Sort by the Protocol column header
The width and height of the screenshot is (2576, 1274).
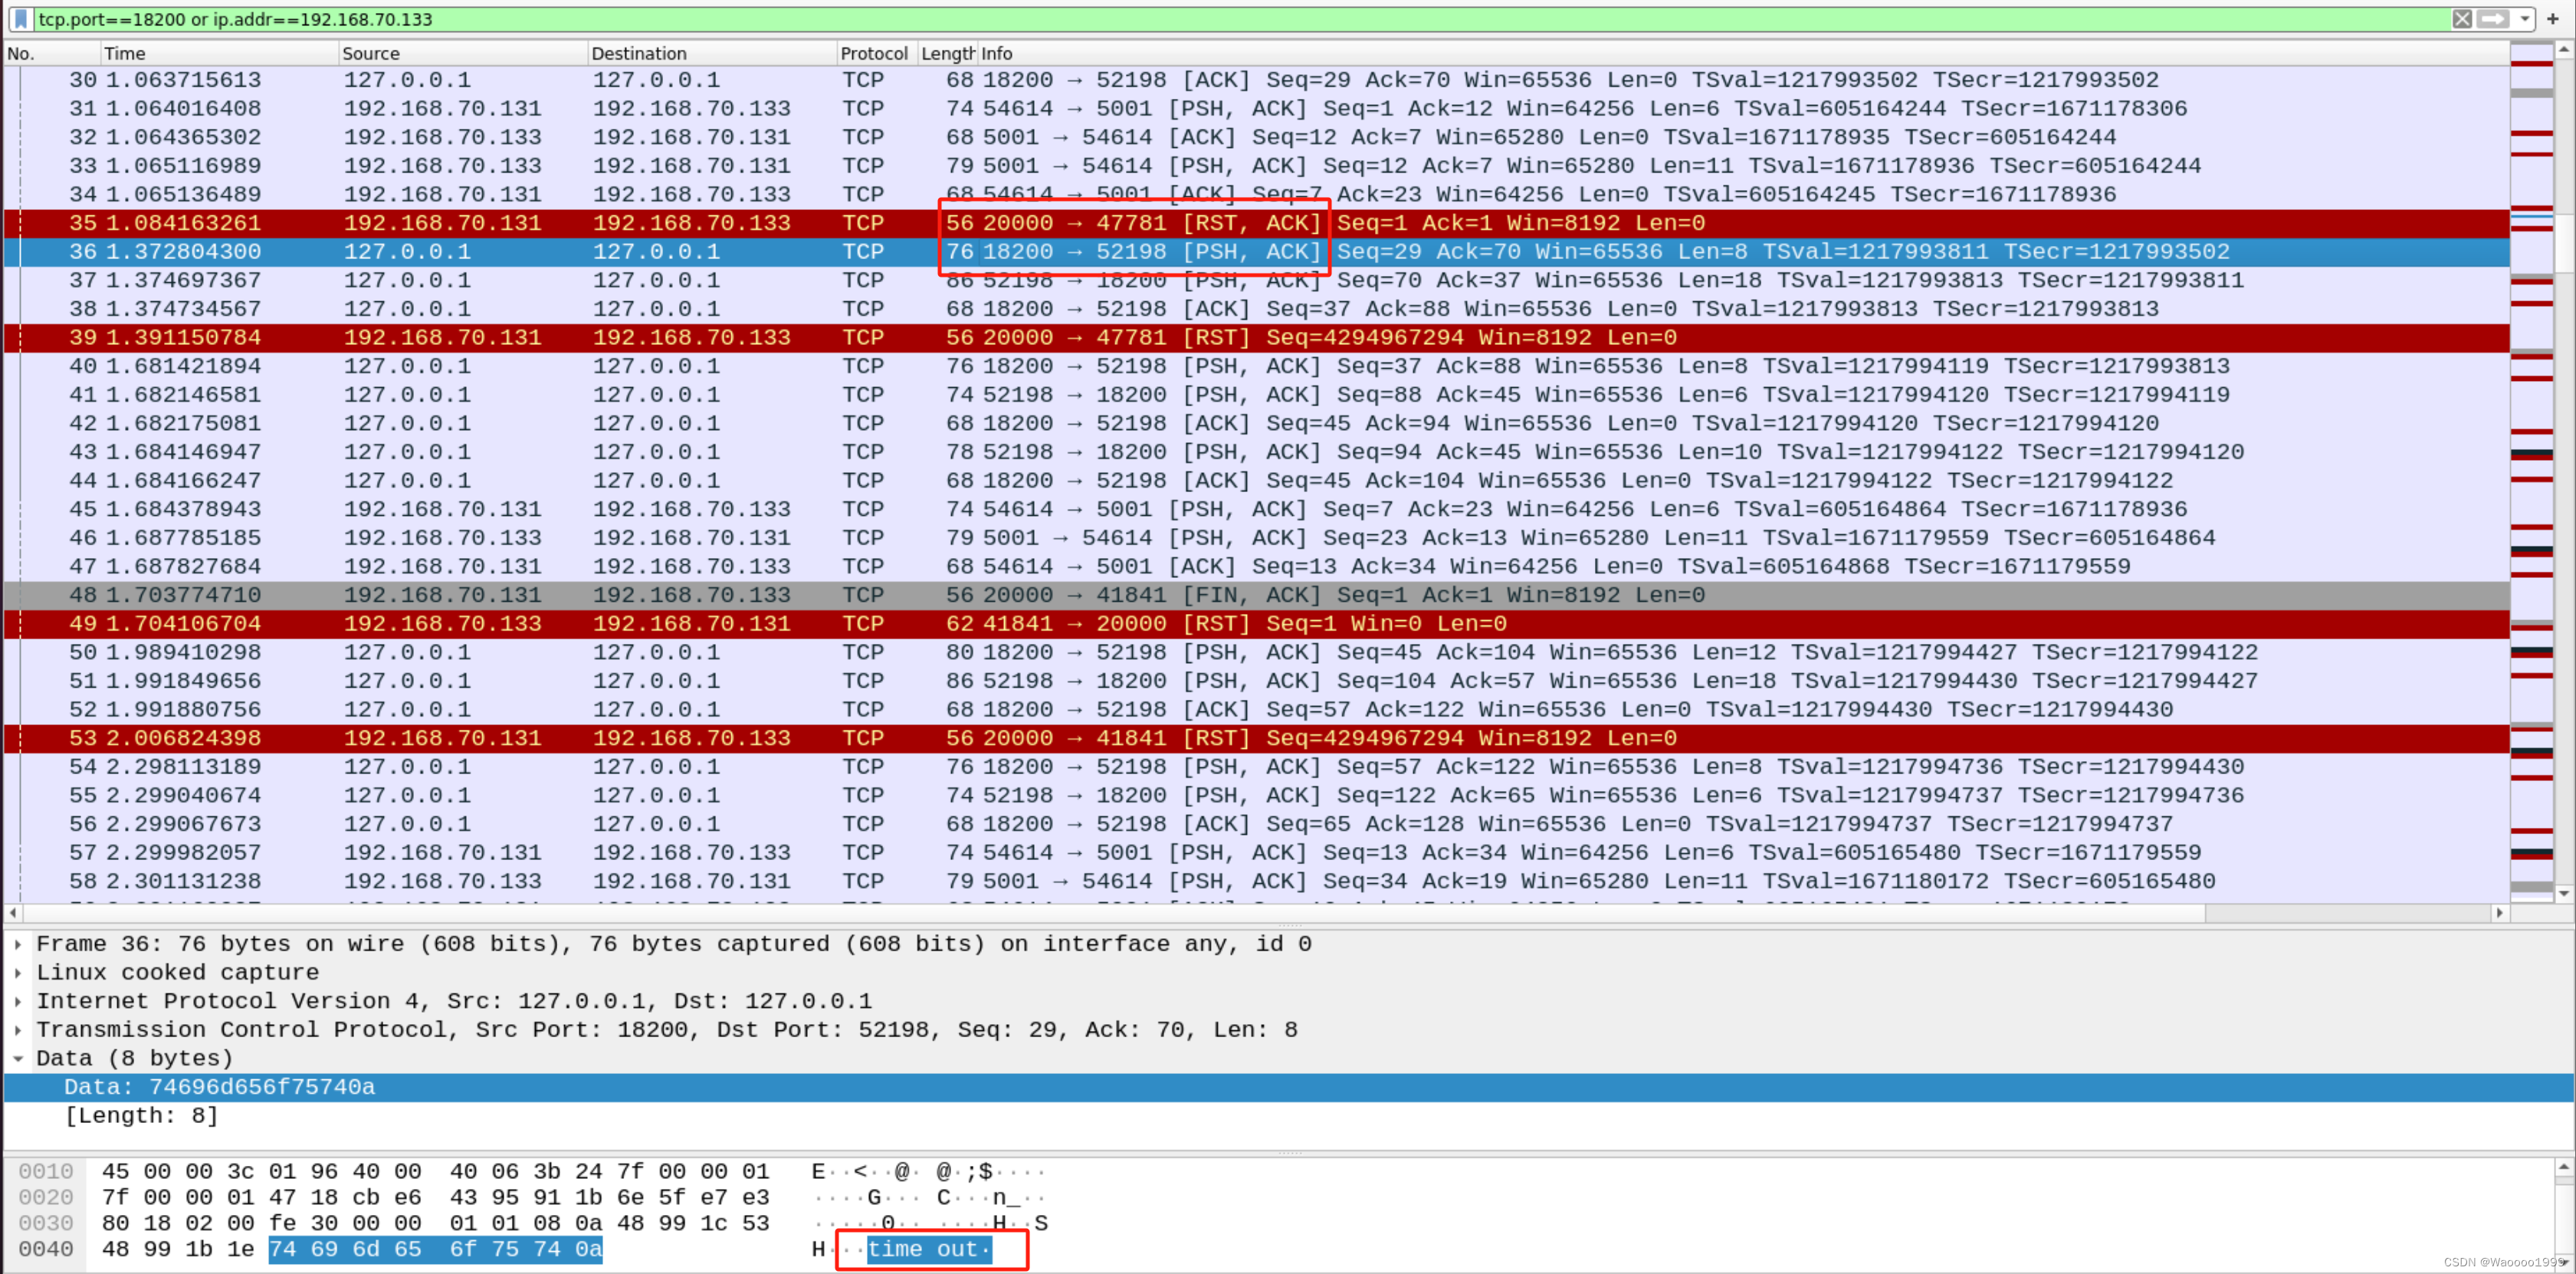click(876, 53)
